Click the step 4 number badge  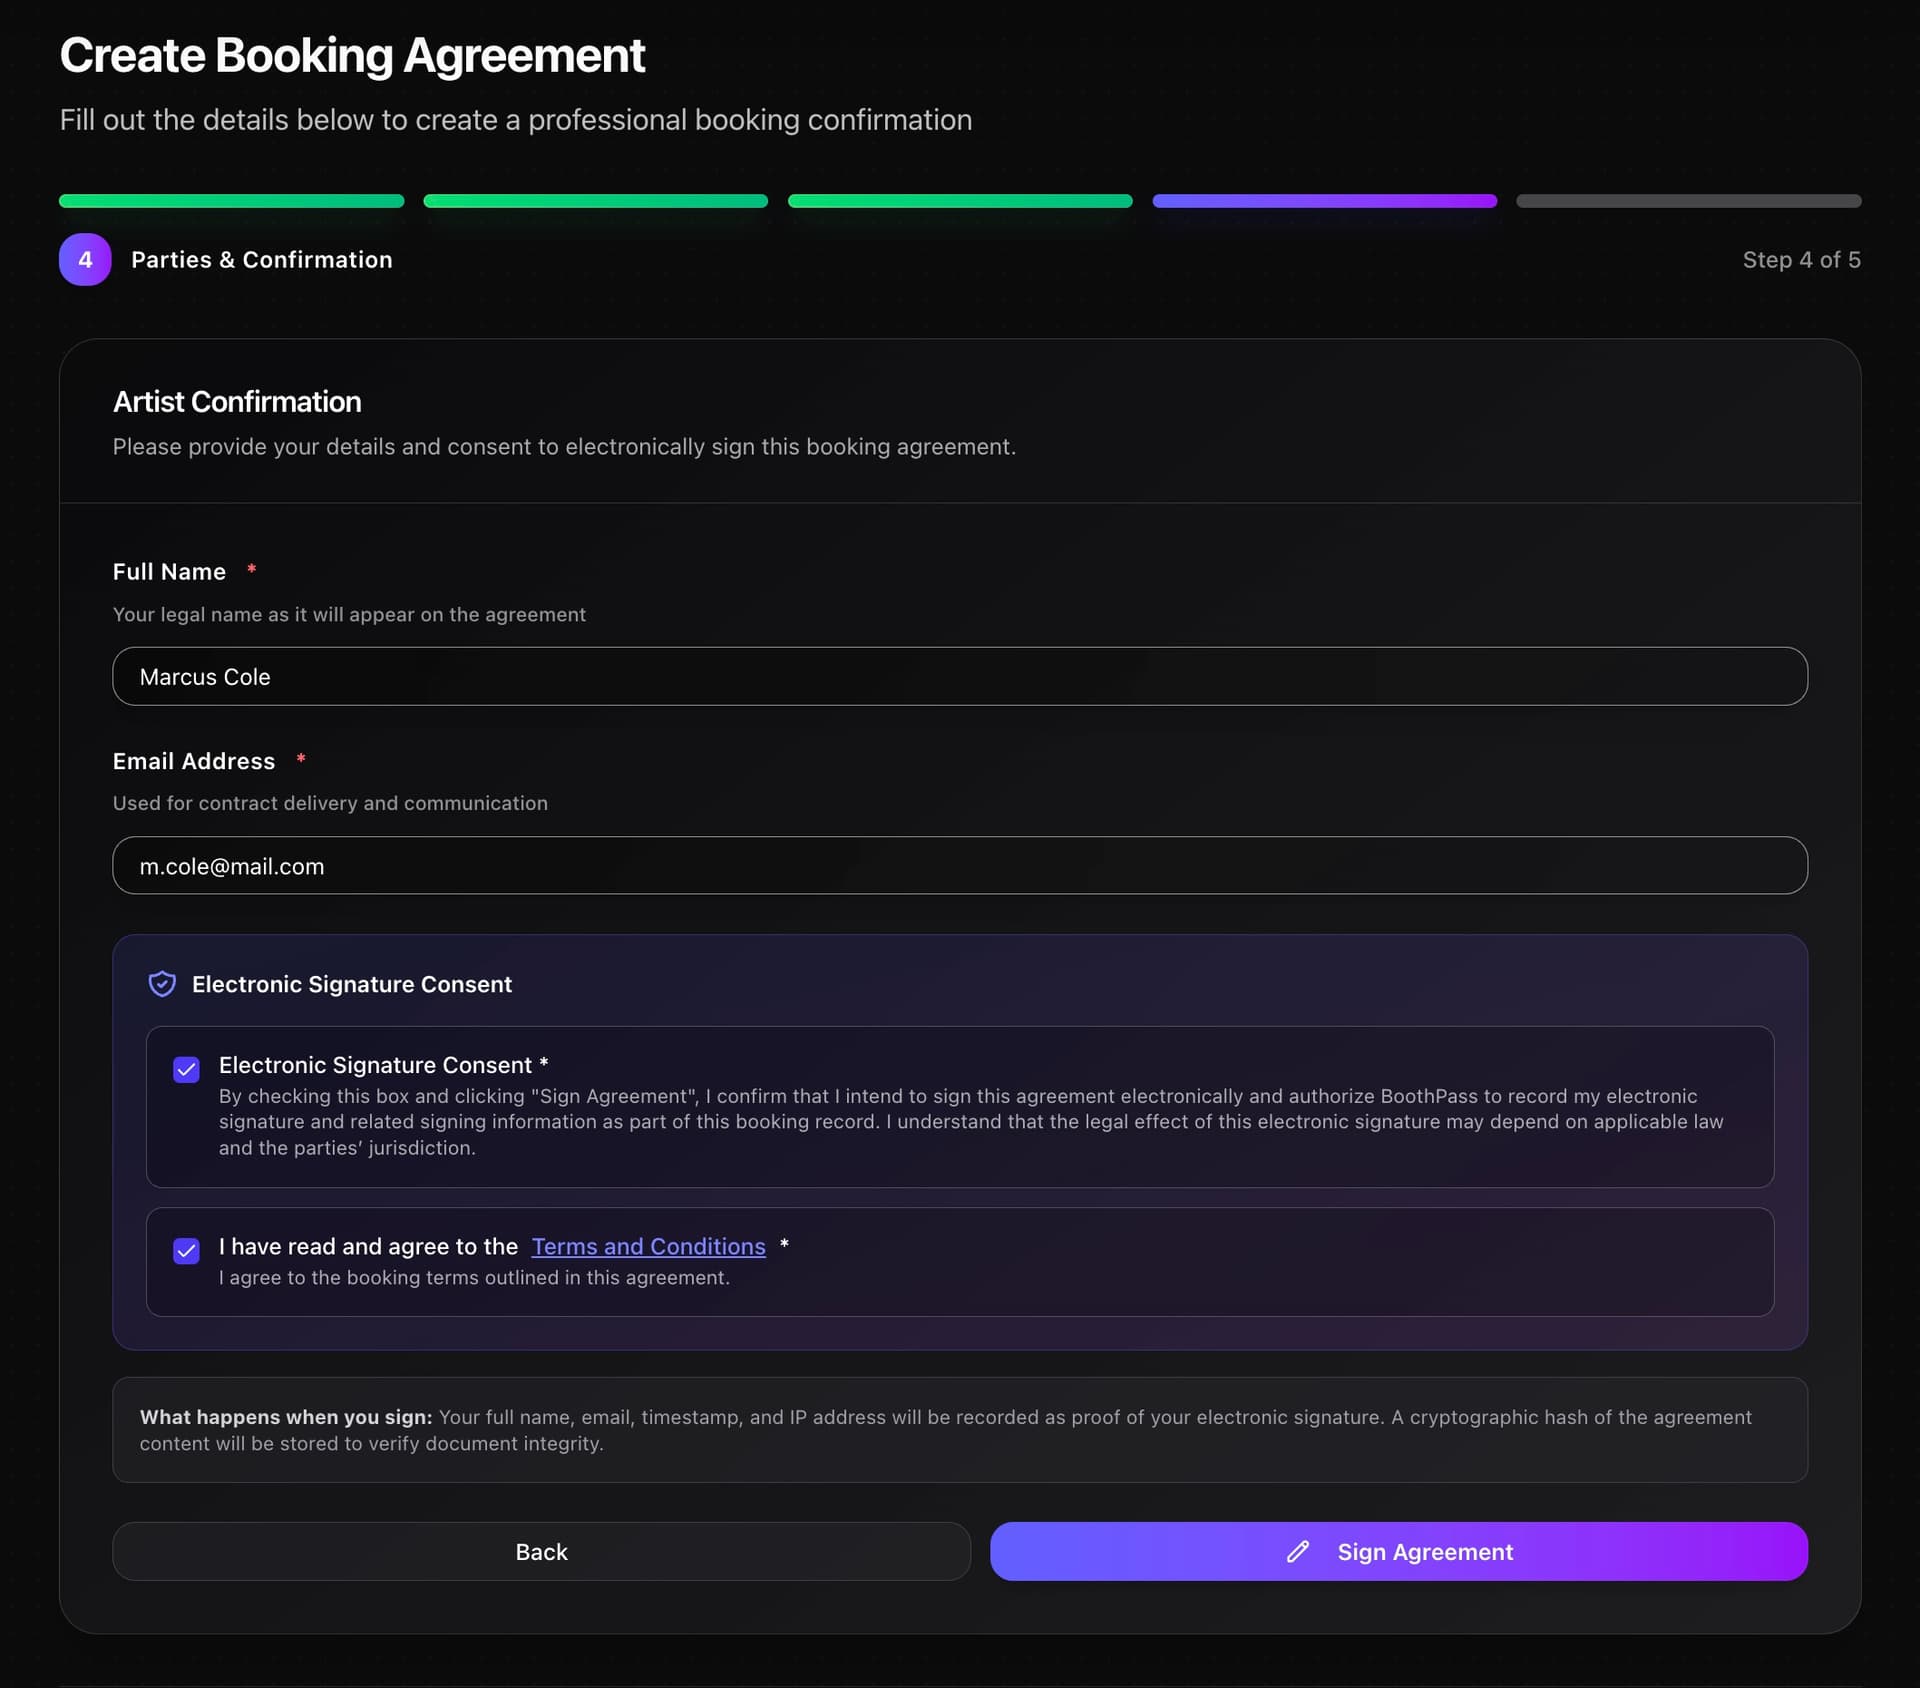coord(85,260)
